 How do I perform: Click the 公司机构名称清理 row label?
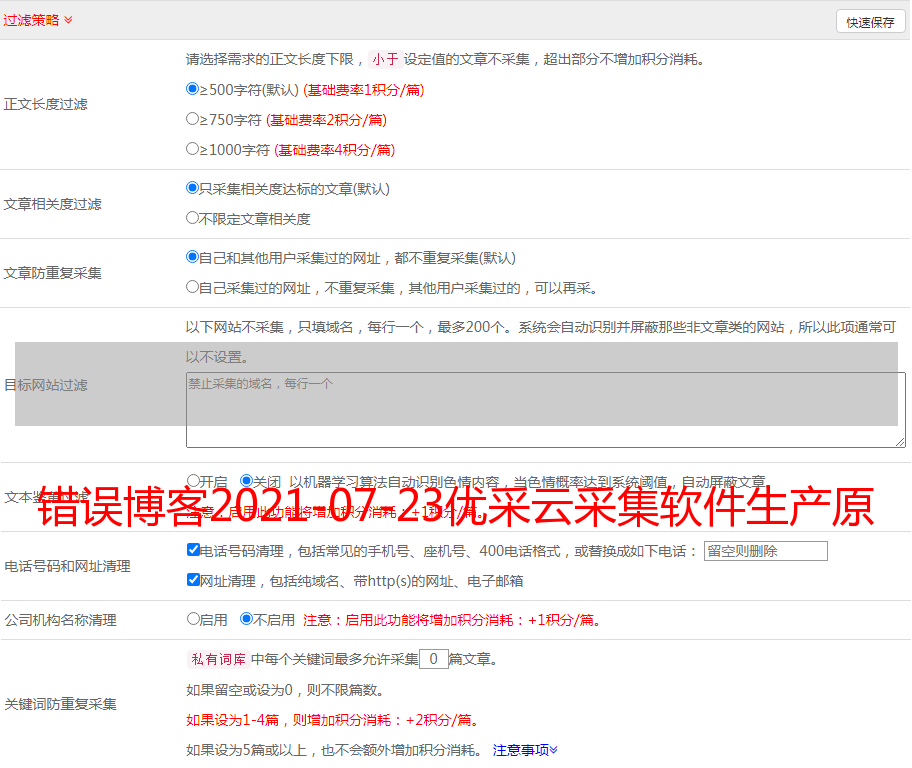pos(60,620)
